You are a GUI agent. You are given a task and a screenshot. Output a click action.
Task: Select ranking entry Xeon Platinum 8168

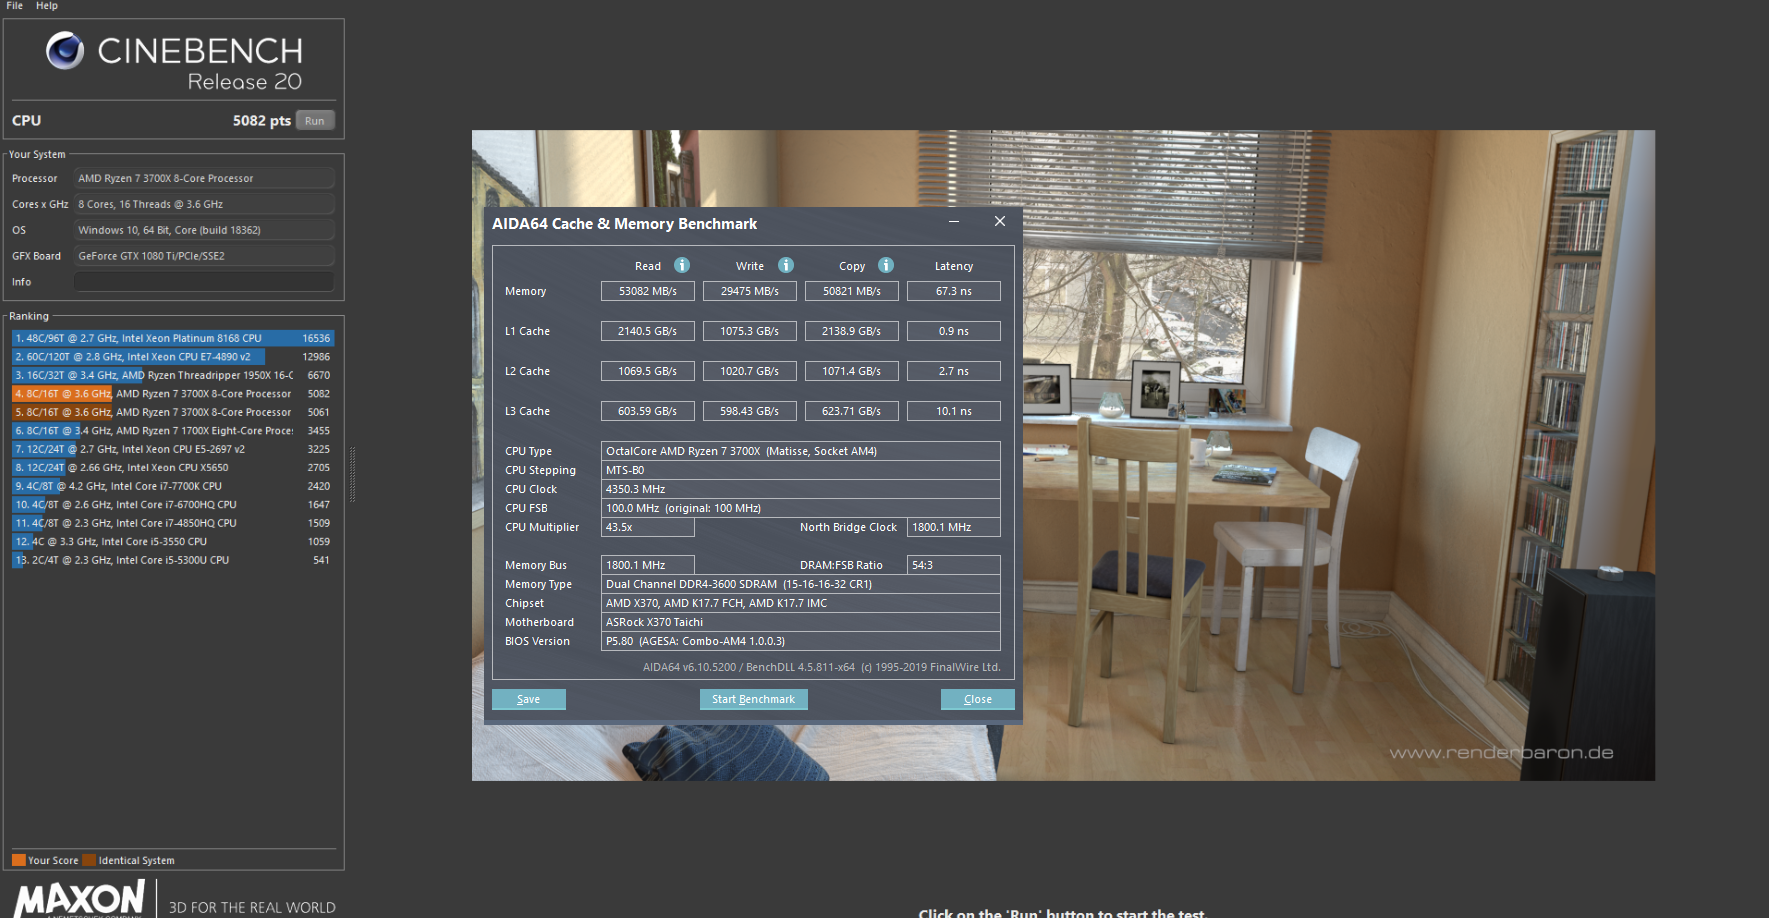[172, 338]
